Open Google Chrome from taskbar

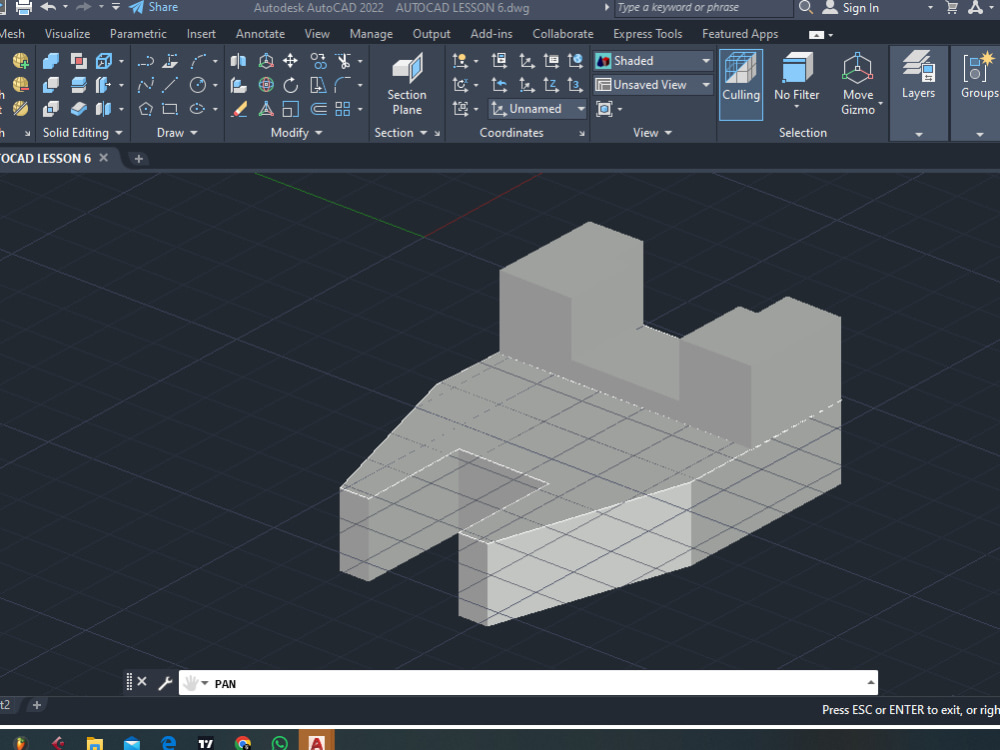243,743
